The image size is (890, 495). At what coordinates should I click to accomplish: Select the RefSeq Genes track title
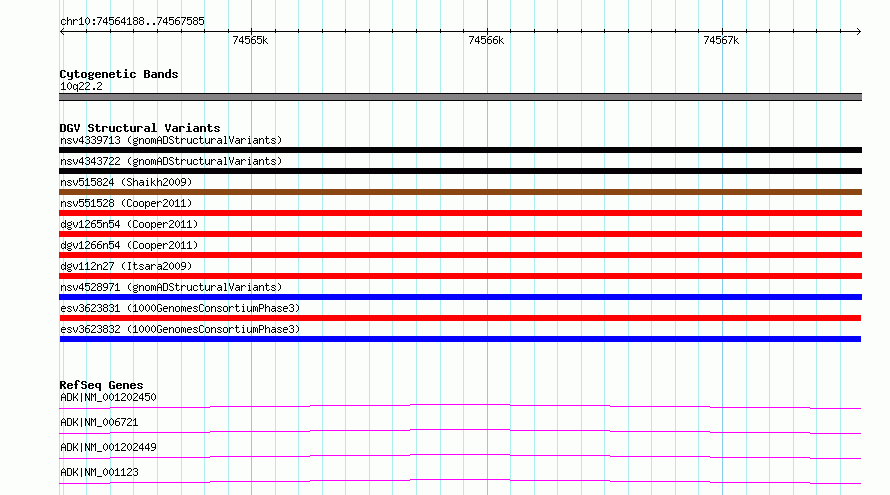pyautogui.click(x=101, y=385)
